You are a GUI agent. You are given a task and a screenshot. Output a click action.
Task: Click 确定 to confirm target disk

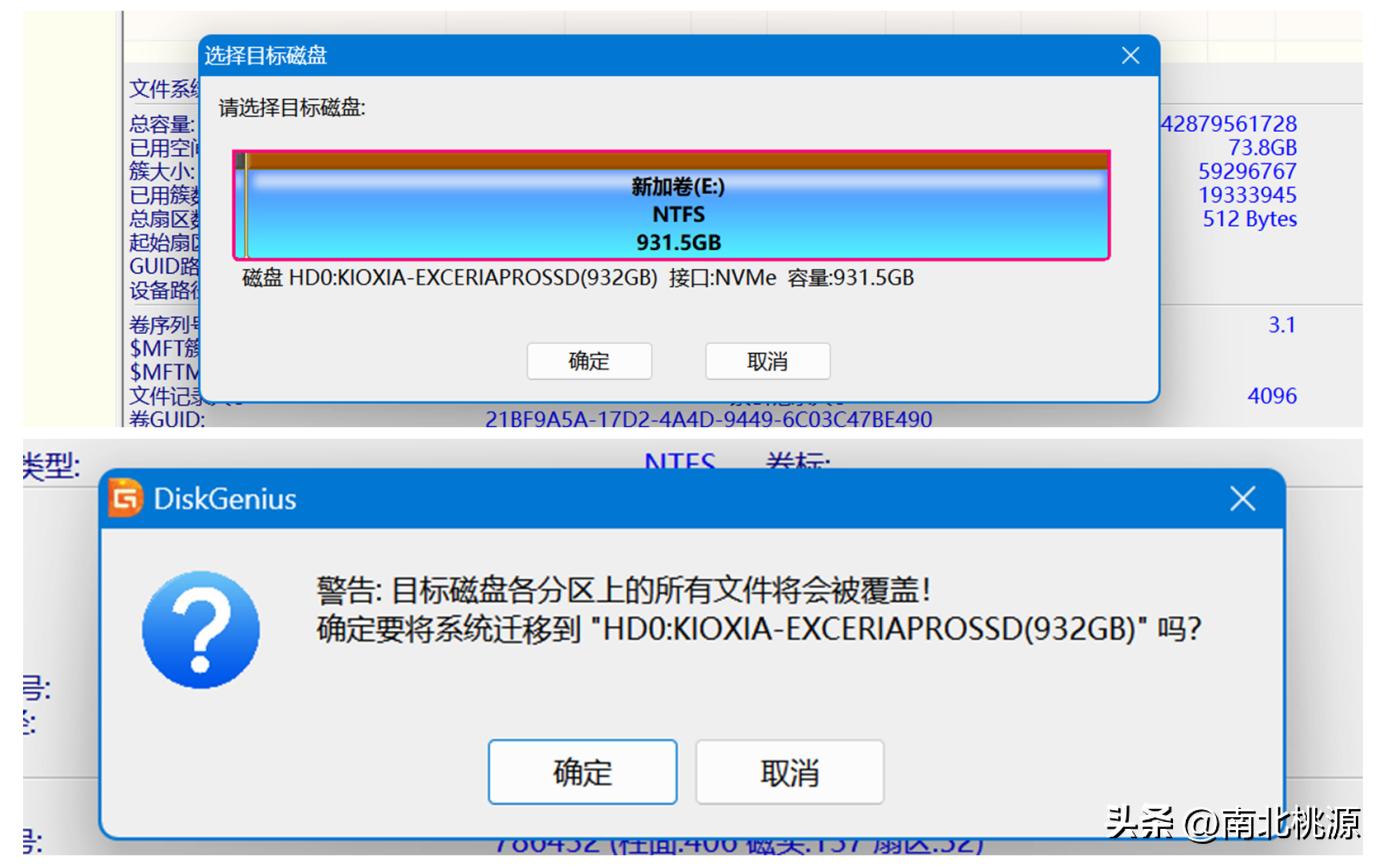589,361
